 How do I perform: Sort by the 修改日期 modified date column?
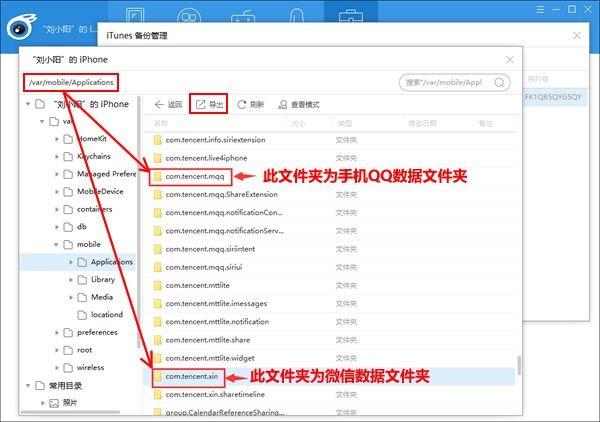[x=422, y=123]
